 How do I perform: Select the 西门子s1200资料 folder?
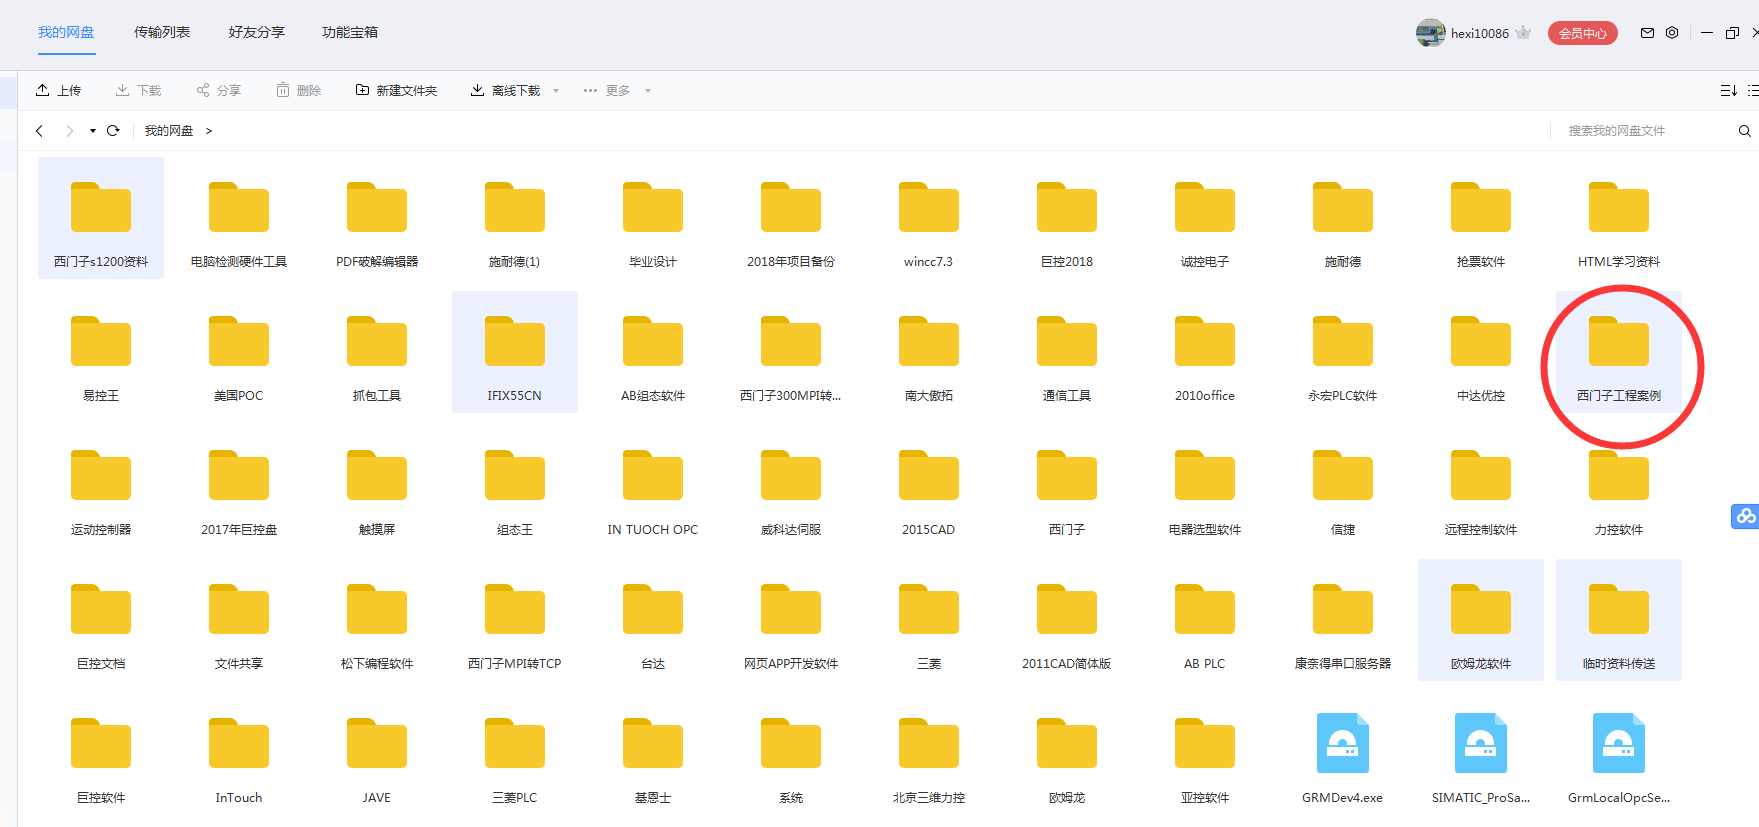101,218
